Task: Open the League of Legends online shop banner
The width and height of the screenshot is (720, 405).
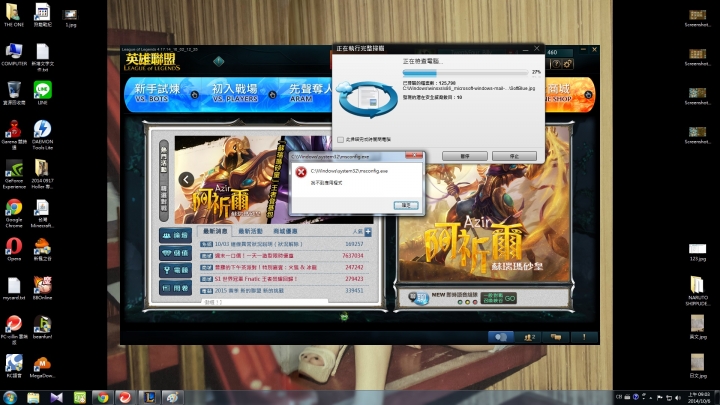Action: tap(569, 94)
